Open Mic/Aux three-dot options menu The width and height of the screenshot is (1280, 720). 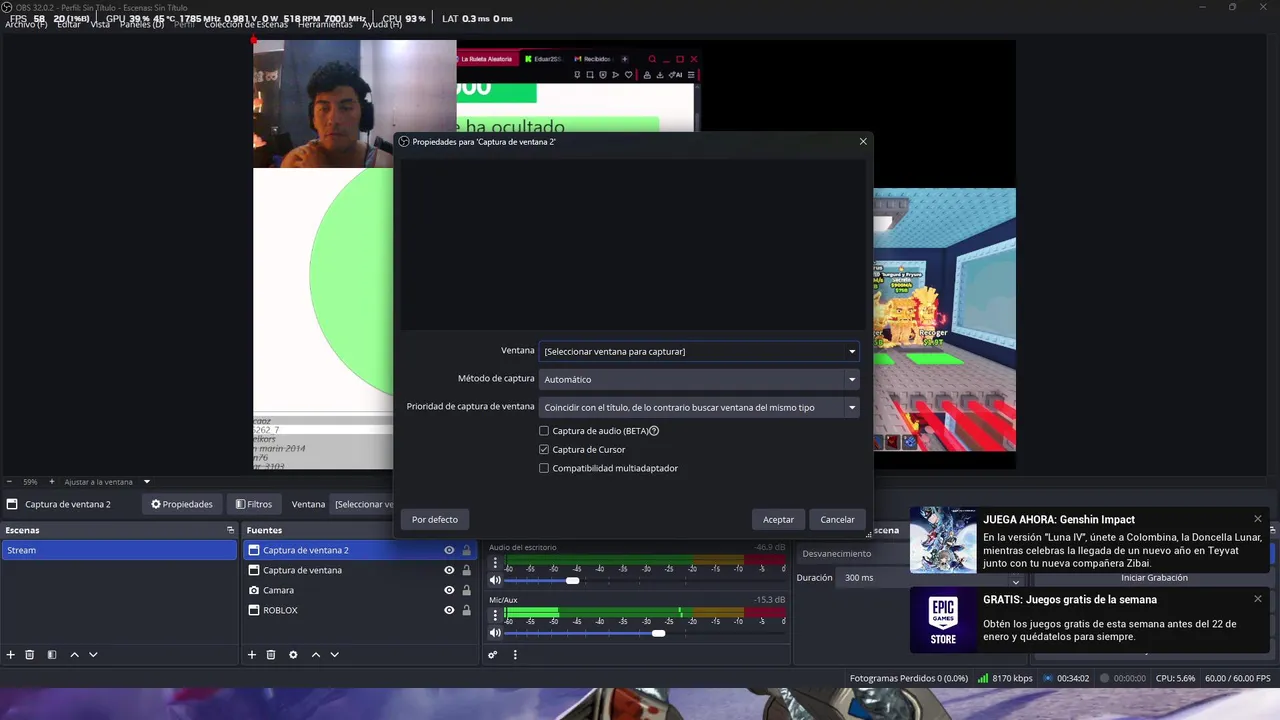(x=495, y=616)
